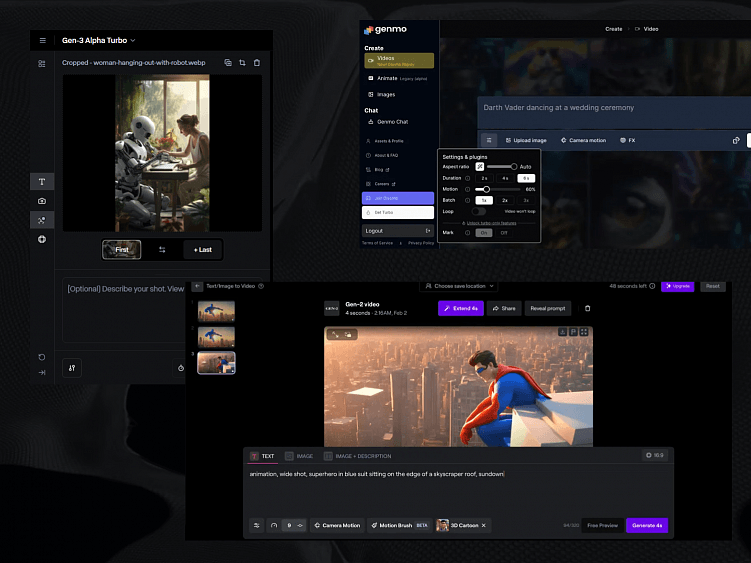Adjust the Aspect ratio slider in Genmo
This screenshot has height=563, width=751.
pyautogui.click(x=502, y=167)
